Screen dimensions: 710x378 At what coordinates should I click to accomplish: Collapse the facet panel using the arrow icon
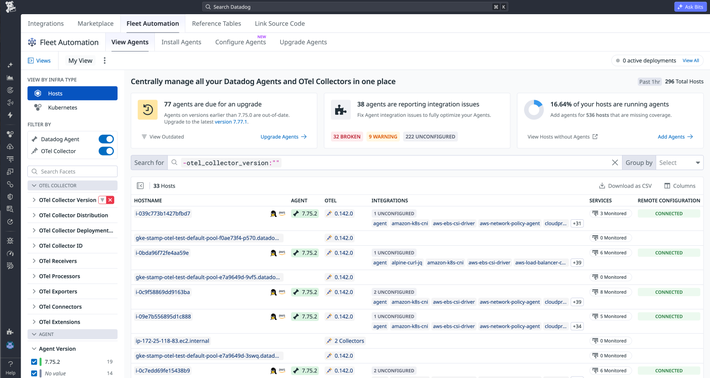coord(140,186)
